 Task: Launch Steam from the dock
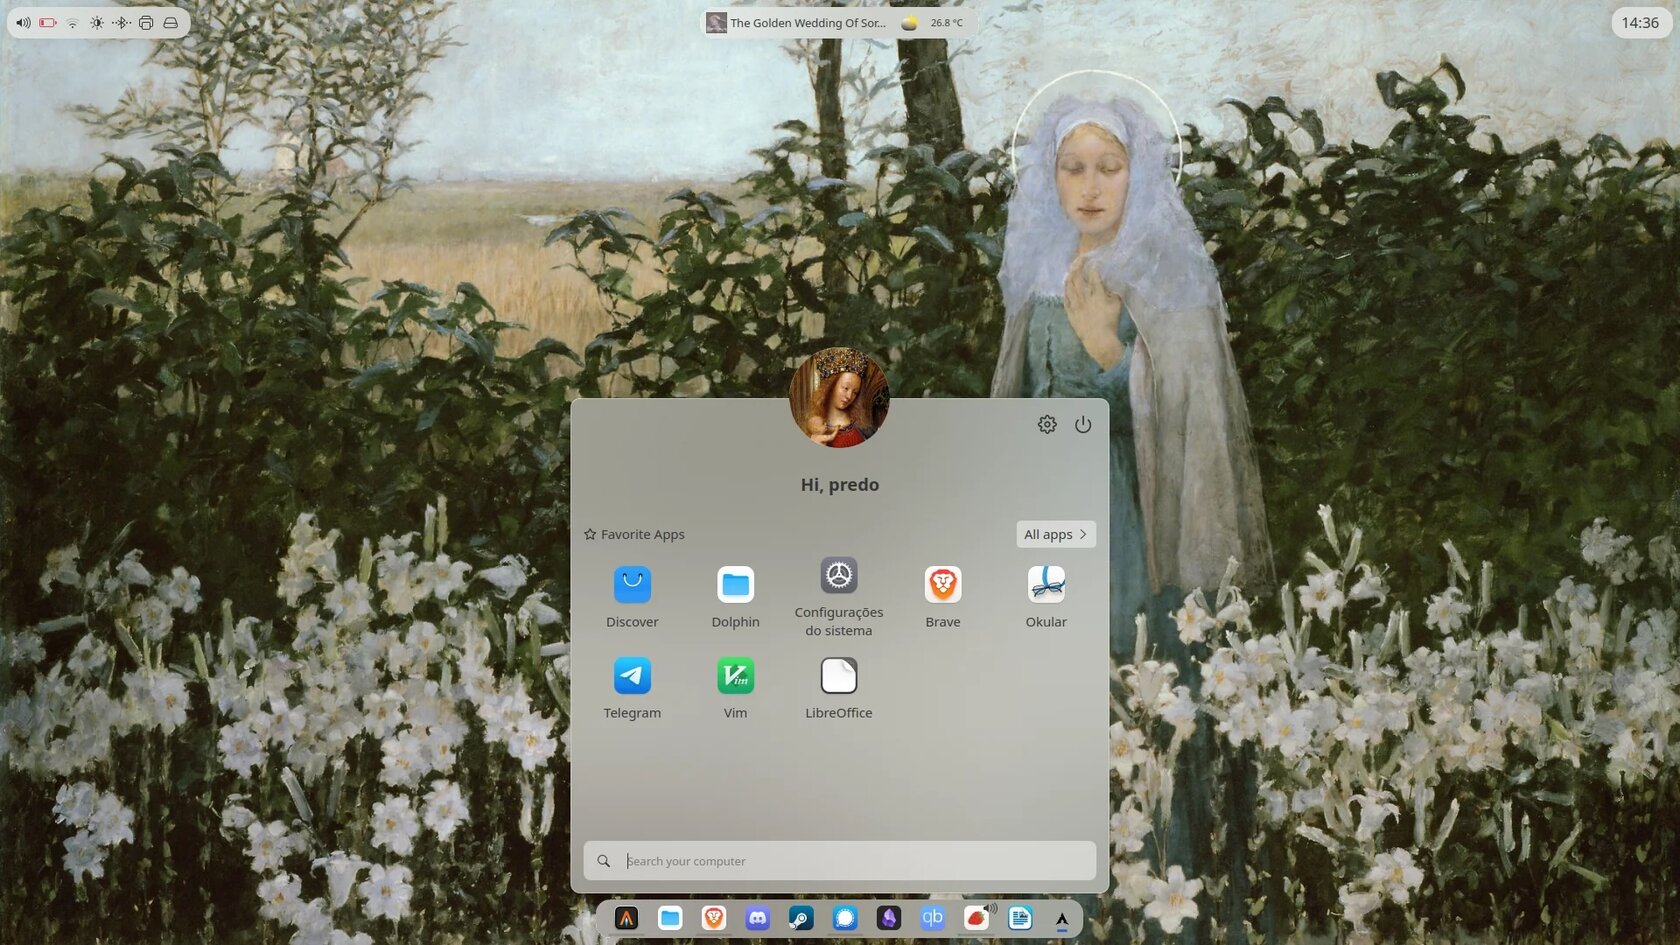pos(801,918)
